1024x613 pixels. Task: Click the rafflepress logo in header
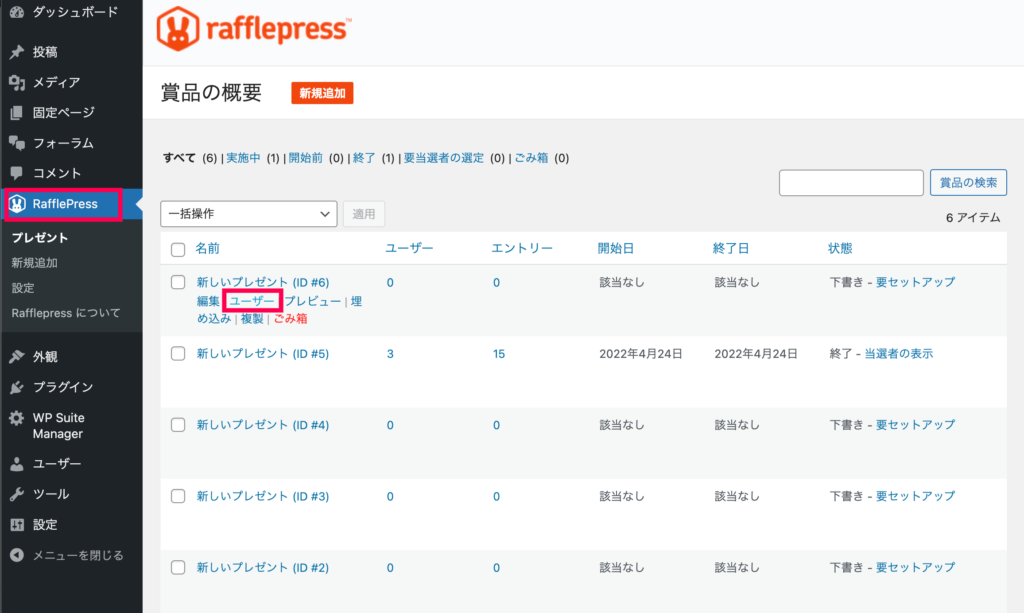tap(253, 29)
